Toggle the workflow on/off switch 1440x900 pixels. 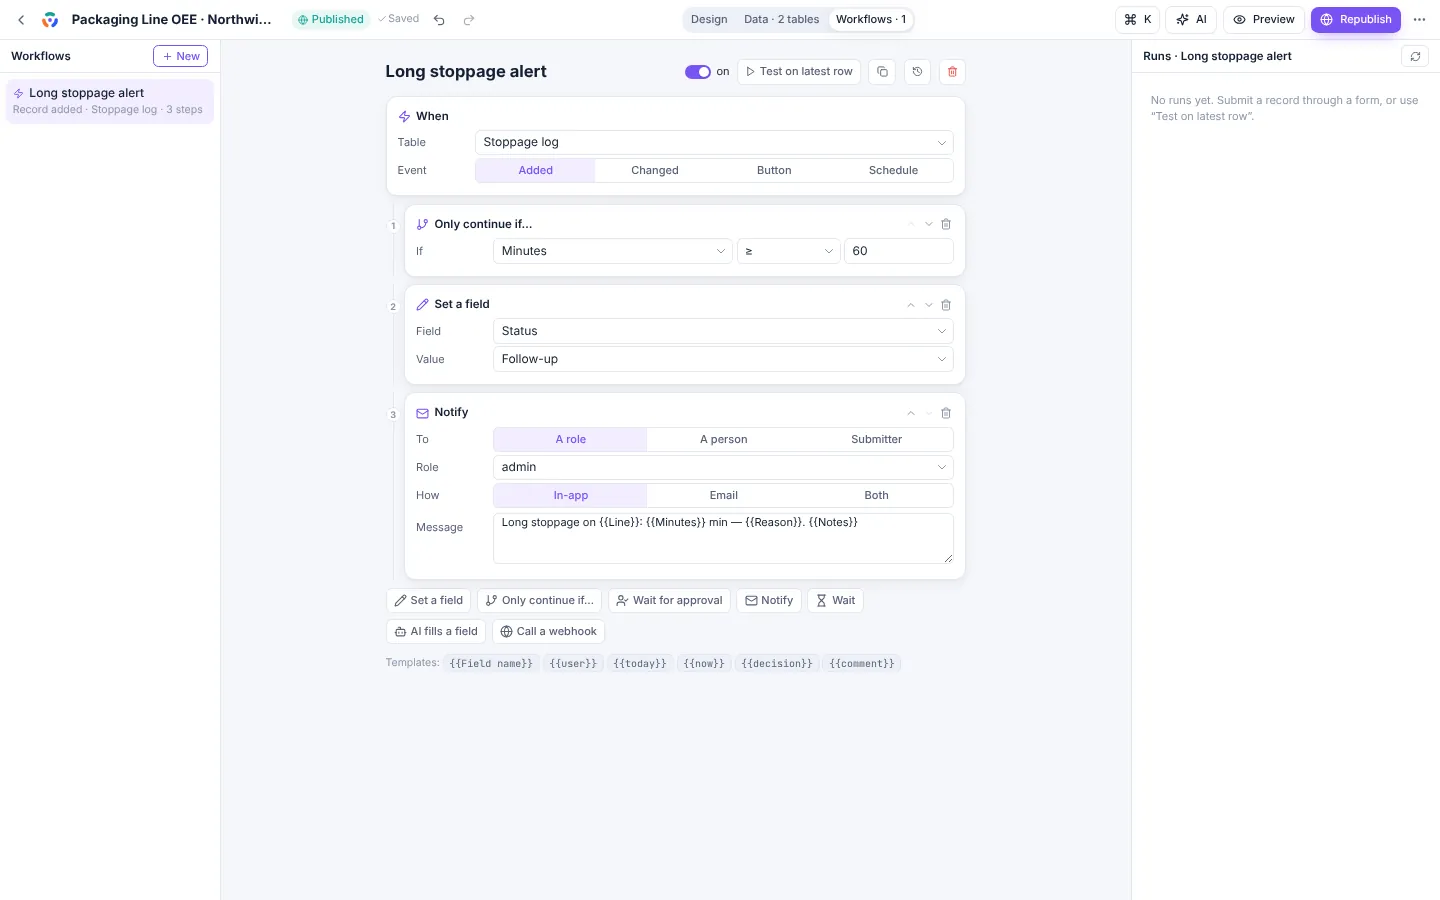(697, 72)
